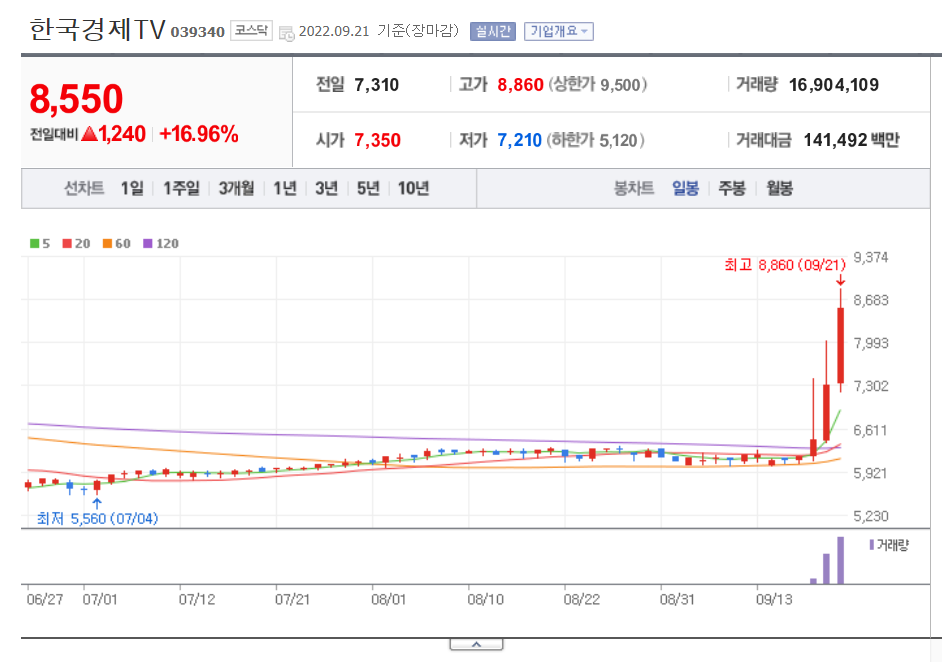Click the stock code 039340
942x662 pixels.
pos(198,32)
